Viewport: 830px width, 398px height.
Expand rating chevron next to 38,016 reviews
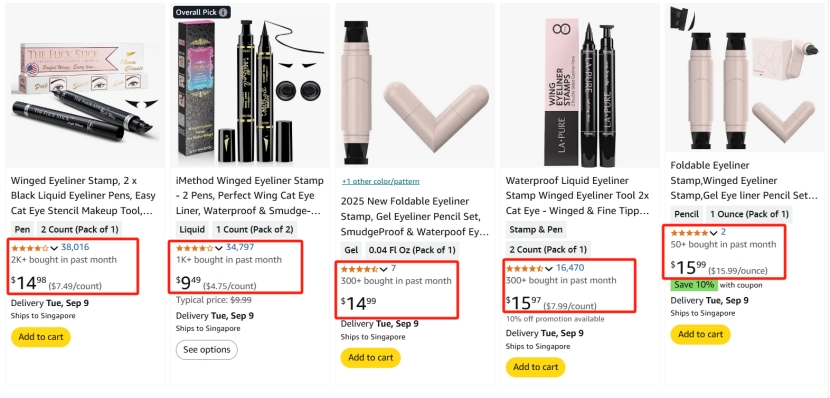coord(54,248)
